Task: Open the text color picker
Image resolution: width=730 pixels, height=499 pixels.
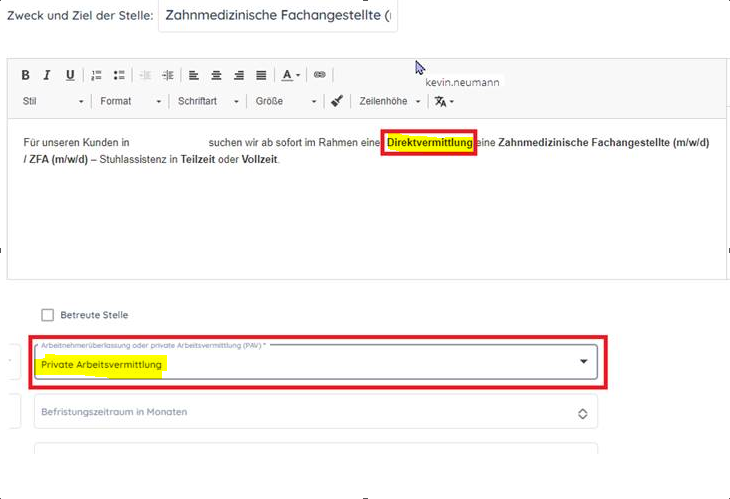Action: pyautogui.click(x=290, y=75)
